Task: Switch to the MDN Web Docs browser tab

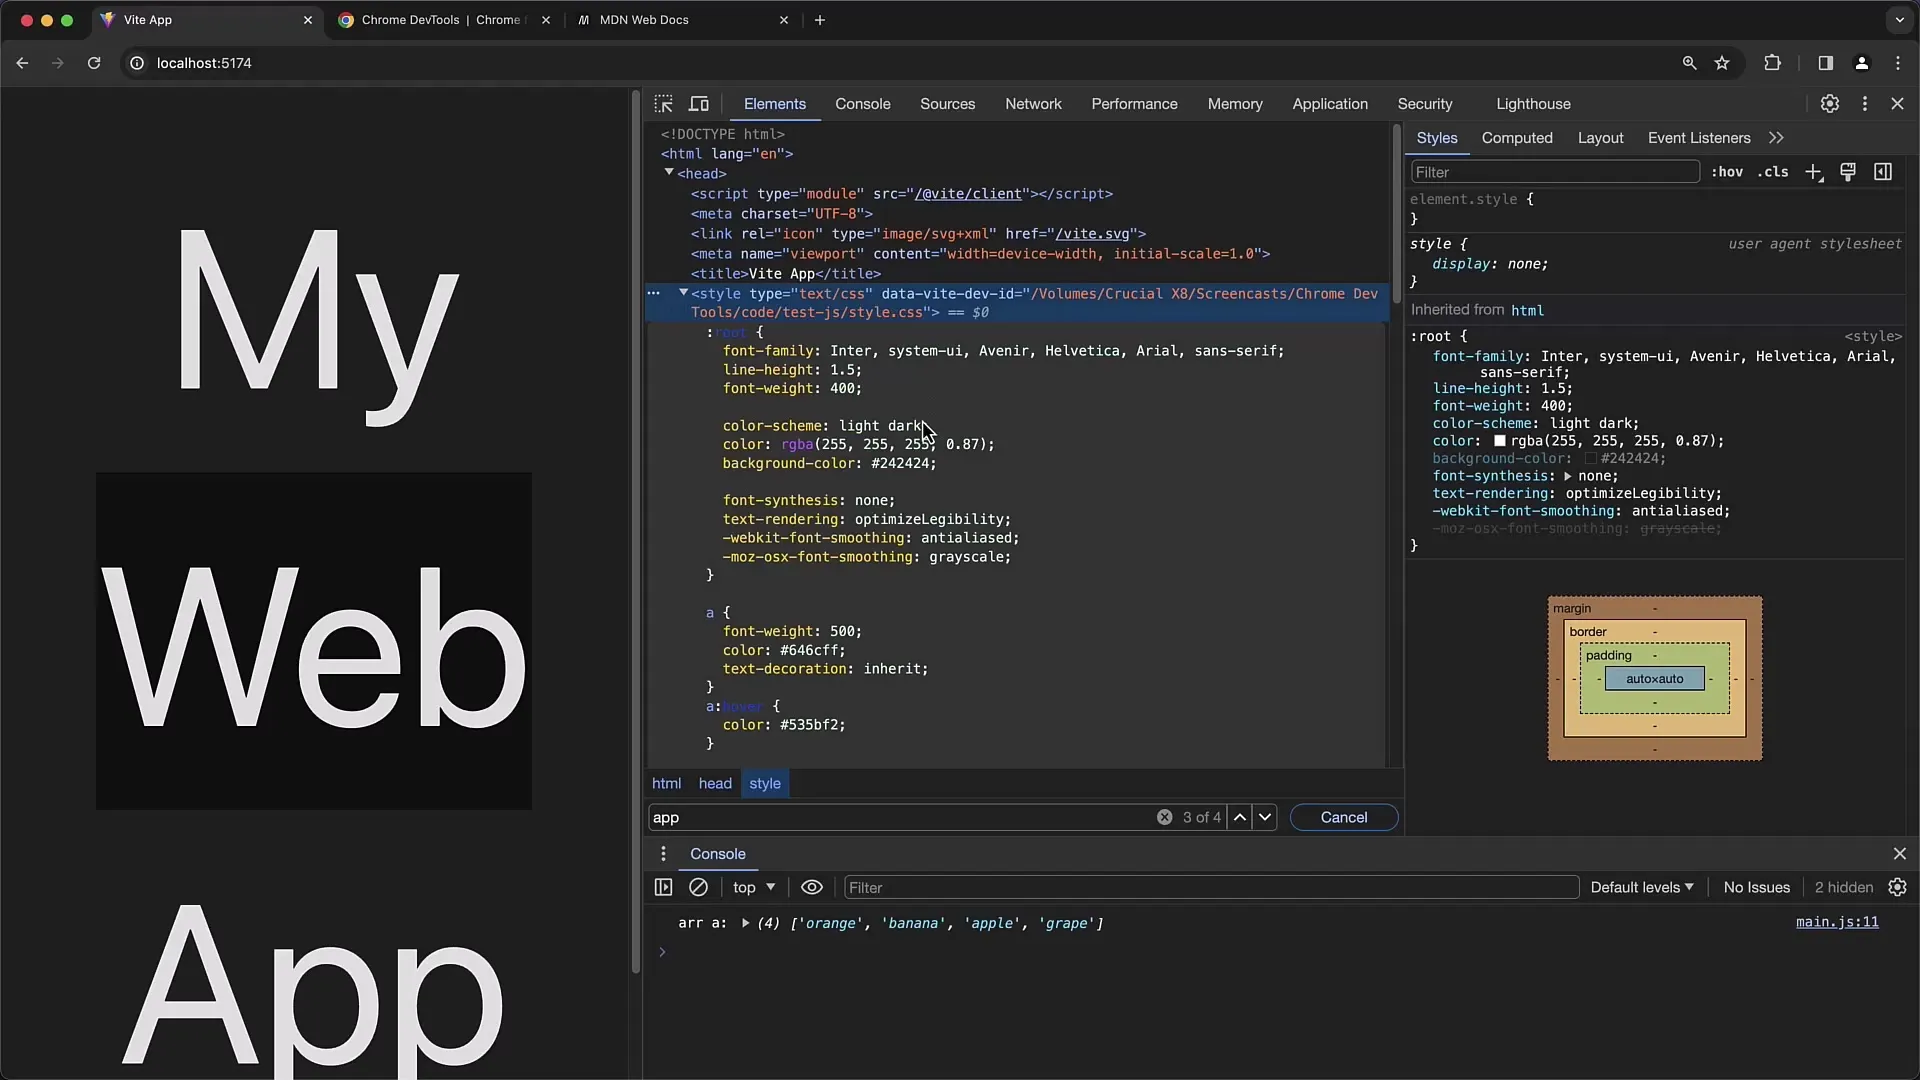Action: coord(685,20)
